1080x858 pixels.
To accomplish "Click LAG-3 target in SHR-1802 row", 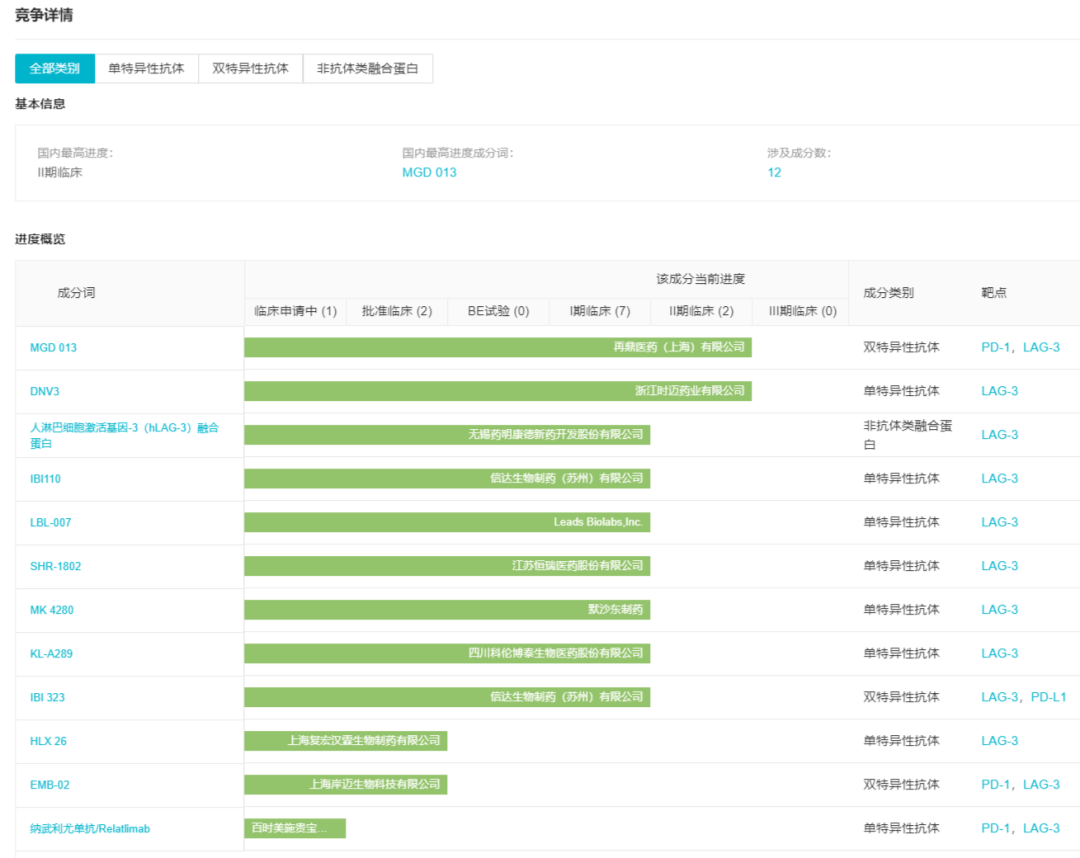I will click(x=999, y=566).
